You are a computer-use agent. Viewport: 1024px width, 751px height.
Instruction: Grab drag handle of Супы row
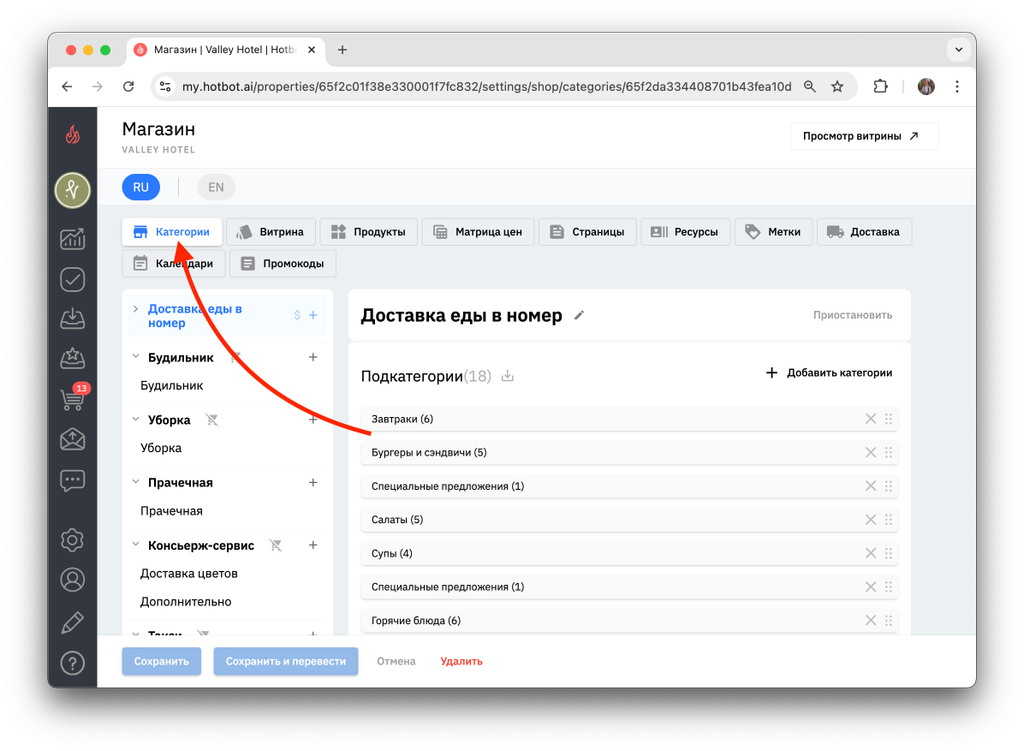tap(889, 553)
